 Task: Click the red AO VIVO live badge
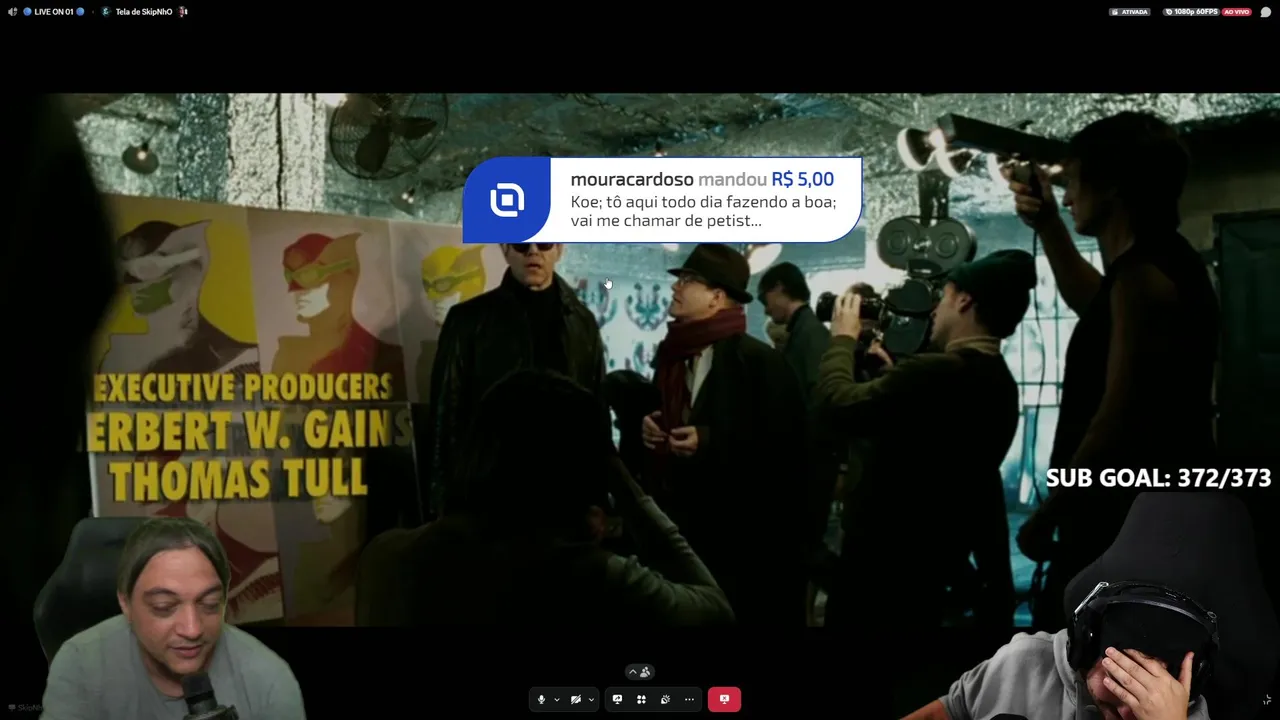coord(1237,12)
